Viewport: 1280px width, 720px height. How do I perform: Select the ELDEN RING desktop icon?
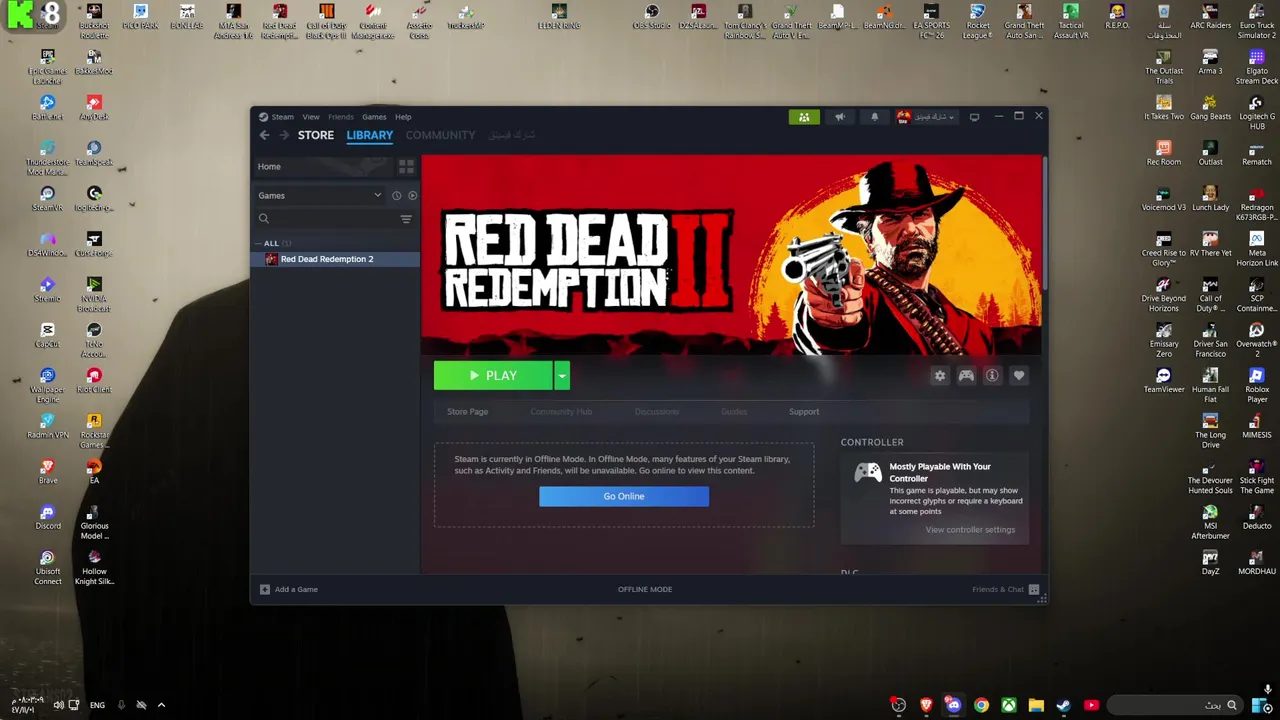click(559, 18)
